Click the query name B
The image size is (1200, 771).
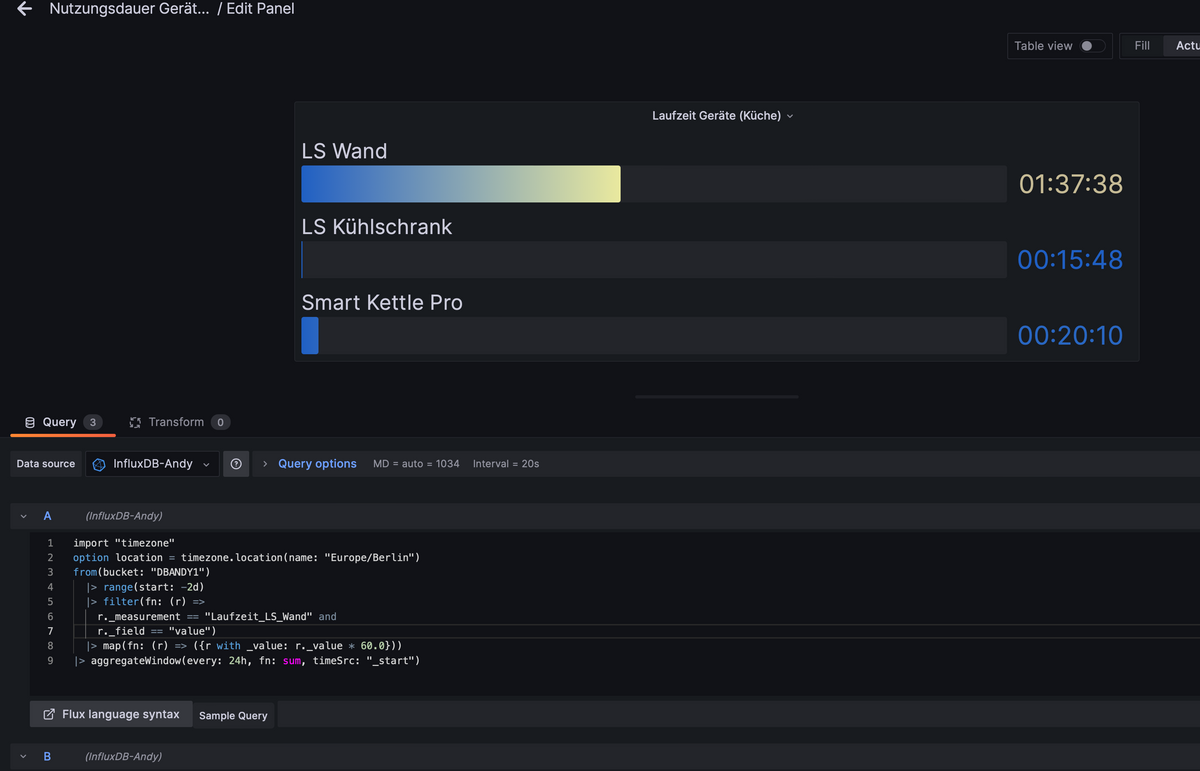[x=47, y=757]
